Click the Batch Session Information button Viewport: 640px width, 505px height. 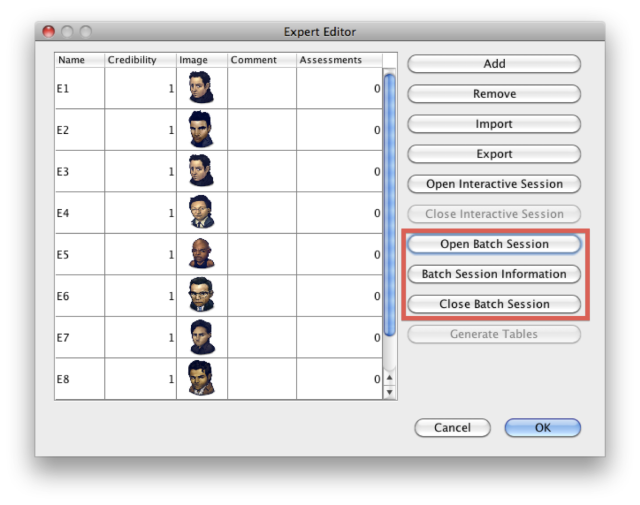point(494,274)
